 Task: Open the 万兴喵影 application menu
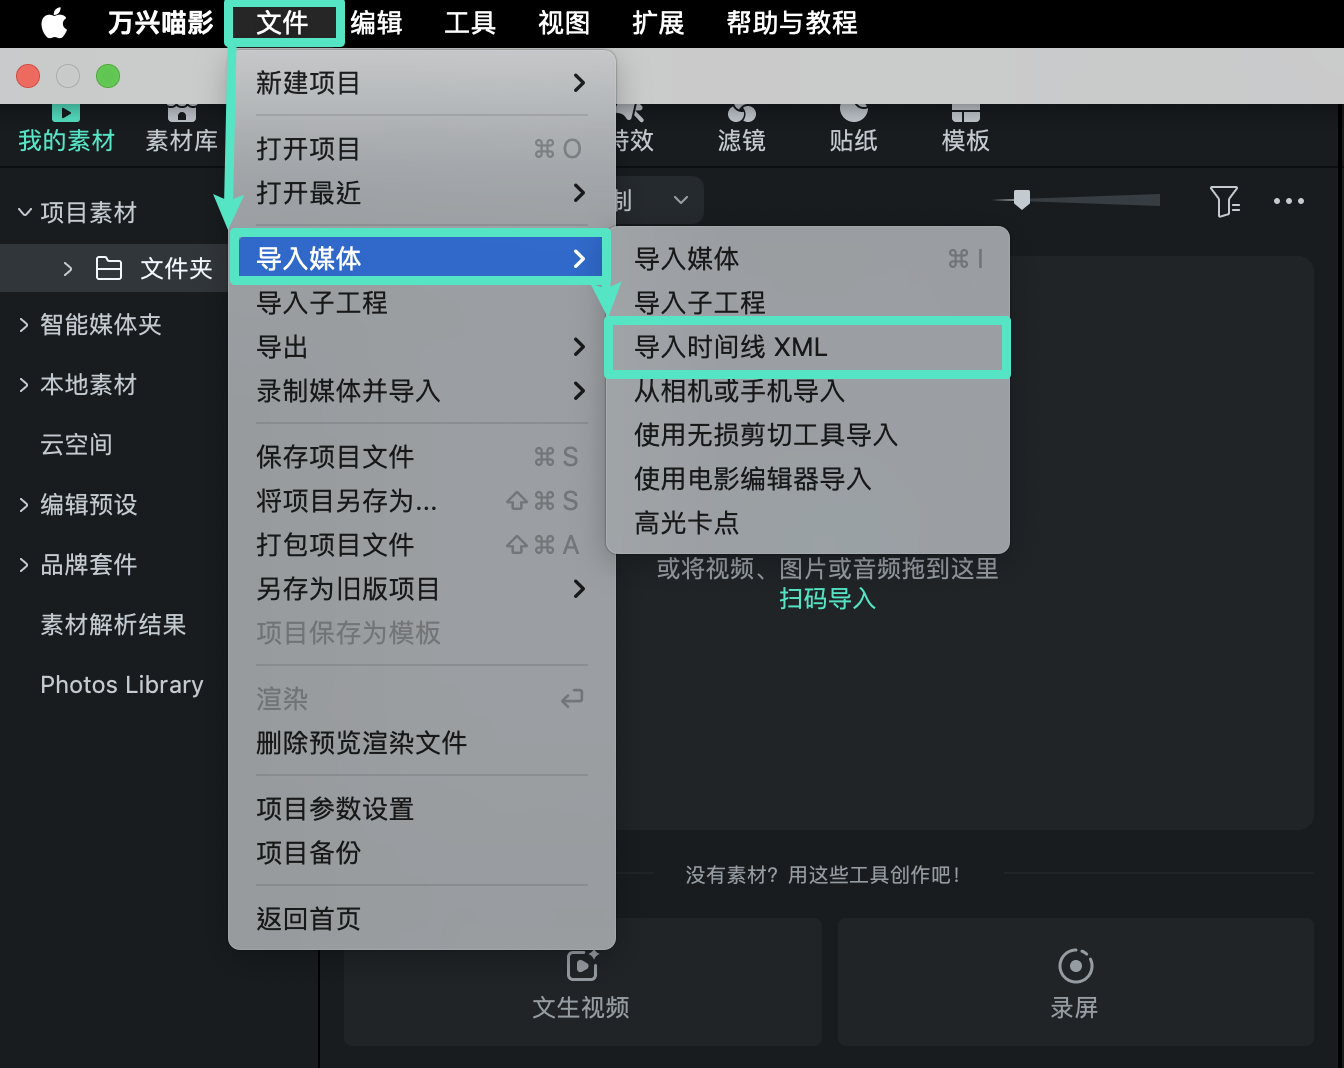(160, 22)
